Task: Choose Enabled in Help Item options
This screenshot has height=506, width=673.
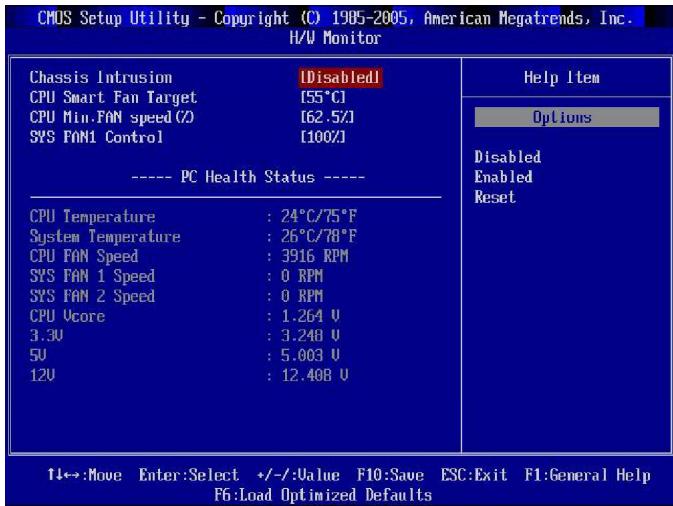Action: 503,177
